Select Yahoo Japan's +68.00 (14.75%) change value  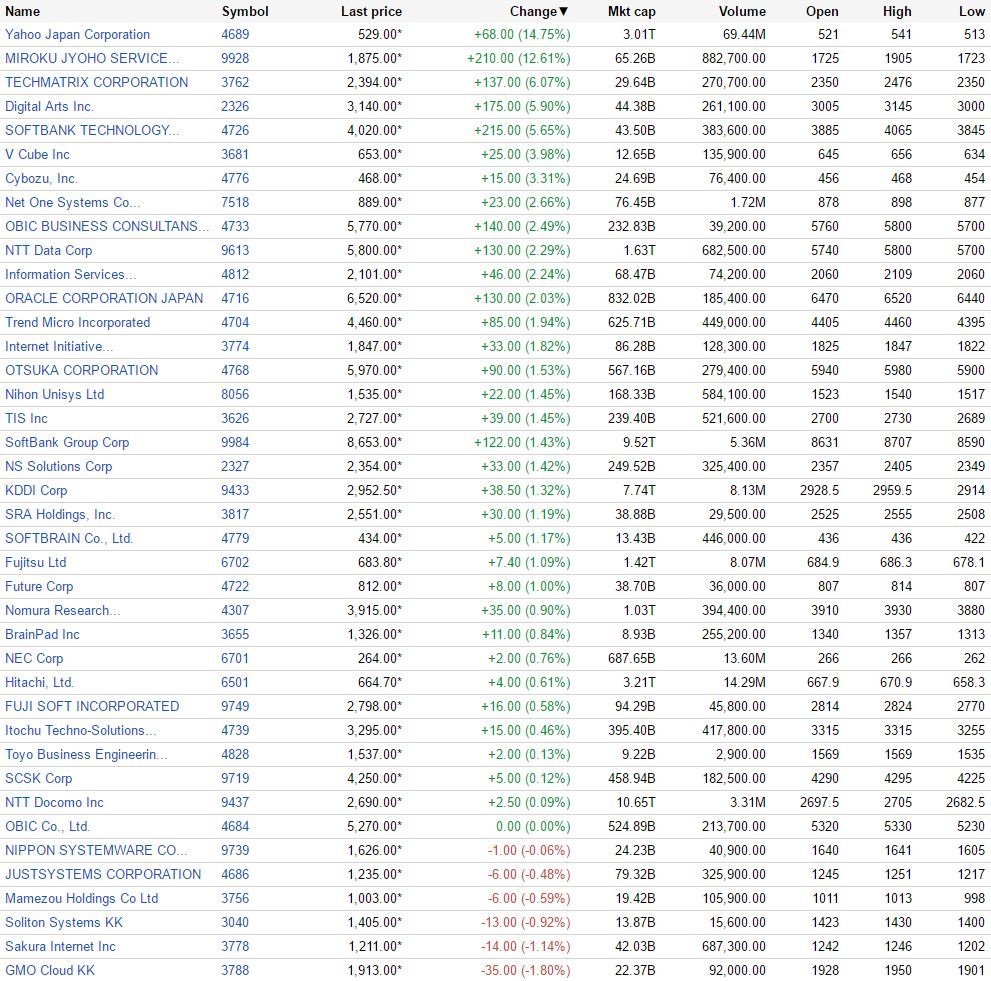tap(522, 35)
